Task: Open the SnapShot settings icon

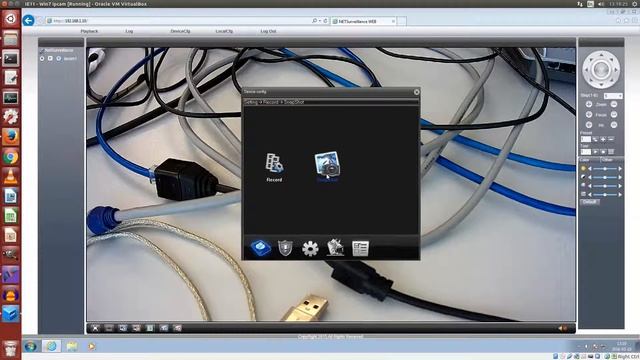Action: click(327, 167)
